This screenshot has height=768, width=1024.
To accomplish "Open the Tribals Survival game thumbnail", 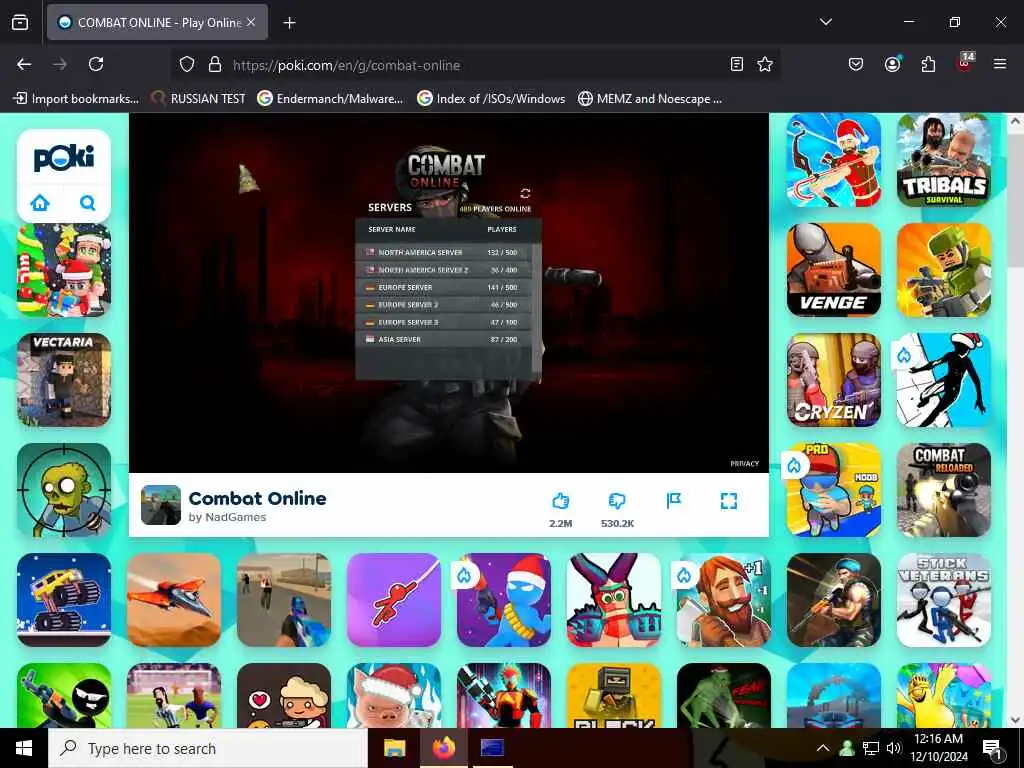I will pos(944,160).
